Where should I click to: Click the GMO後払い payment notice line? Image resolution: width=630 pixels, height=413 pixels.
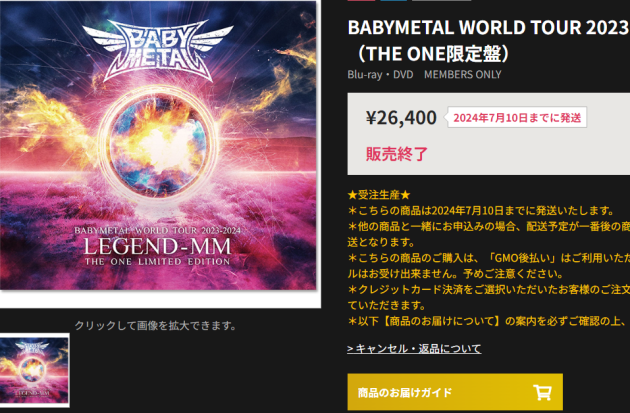click(x=489, y=258)
